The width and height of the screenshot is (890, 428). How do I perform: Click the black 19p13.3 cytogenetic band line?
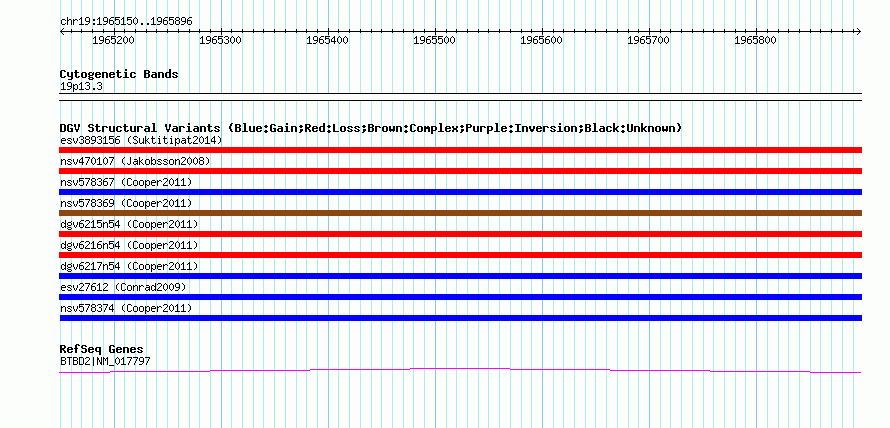[460, 96]
